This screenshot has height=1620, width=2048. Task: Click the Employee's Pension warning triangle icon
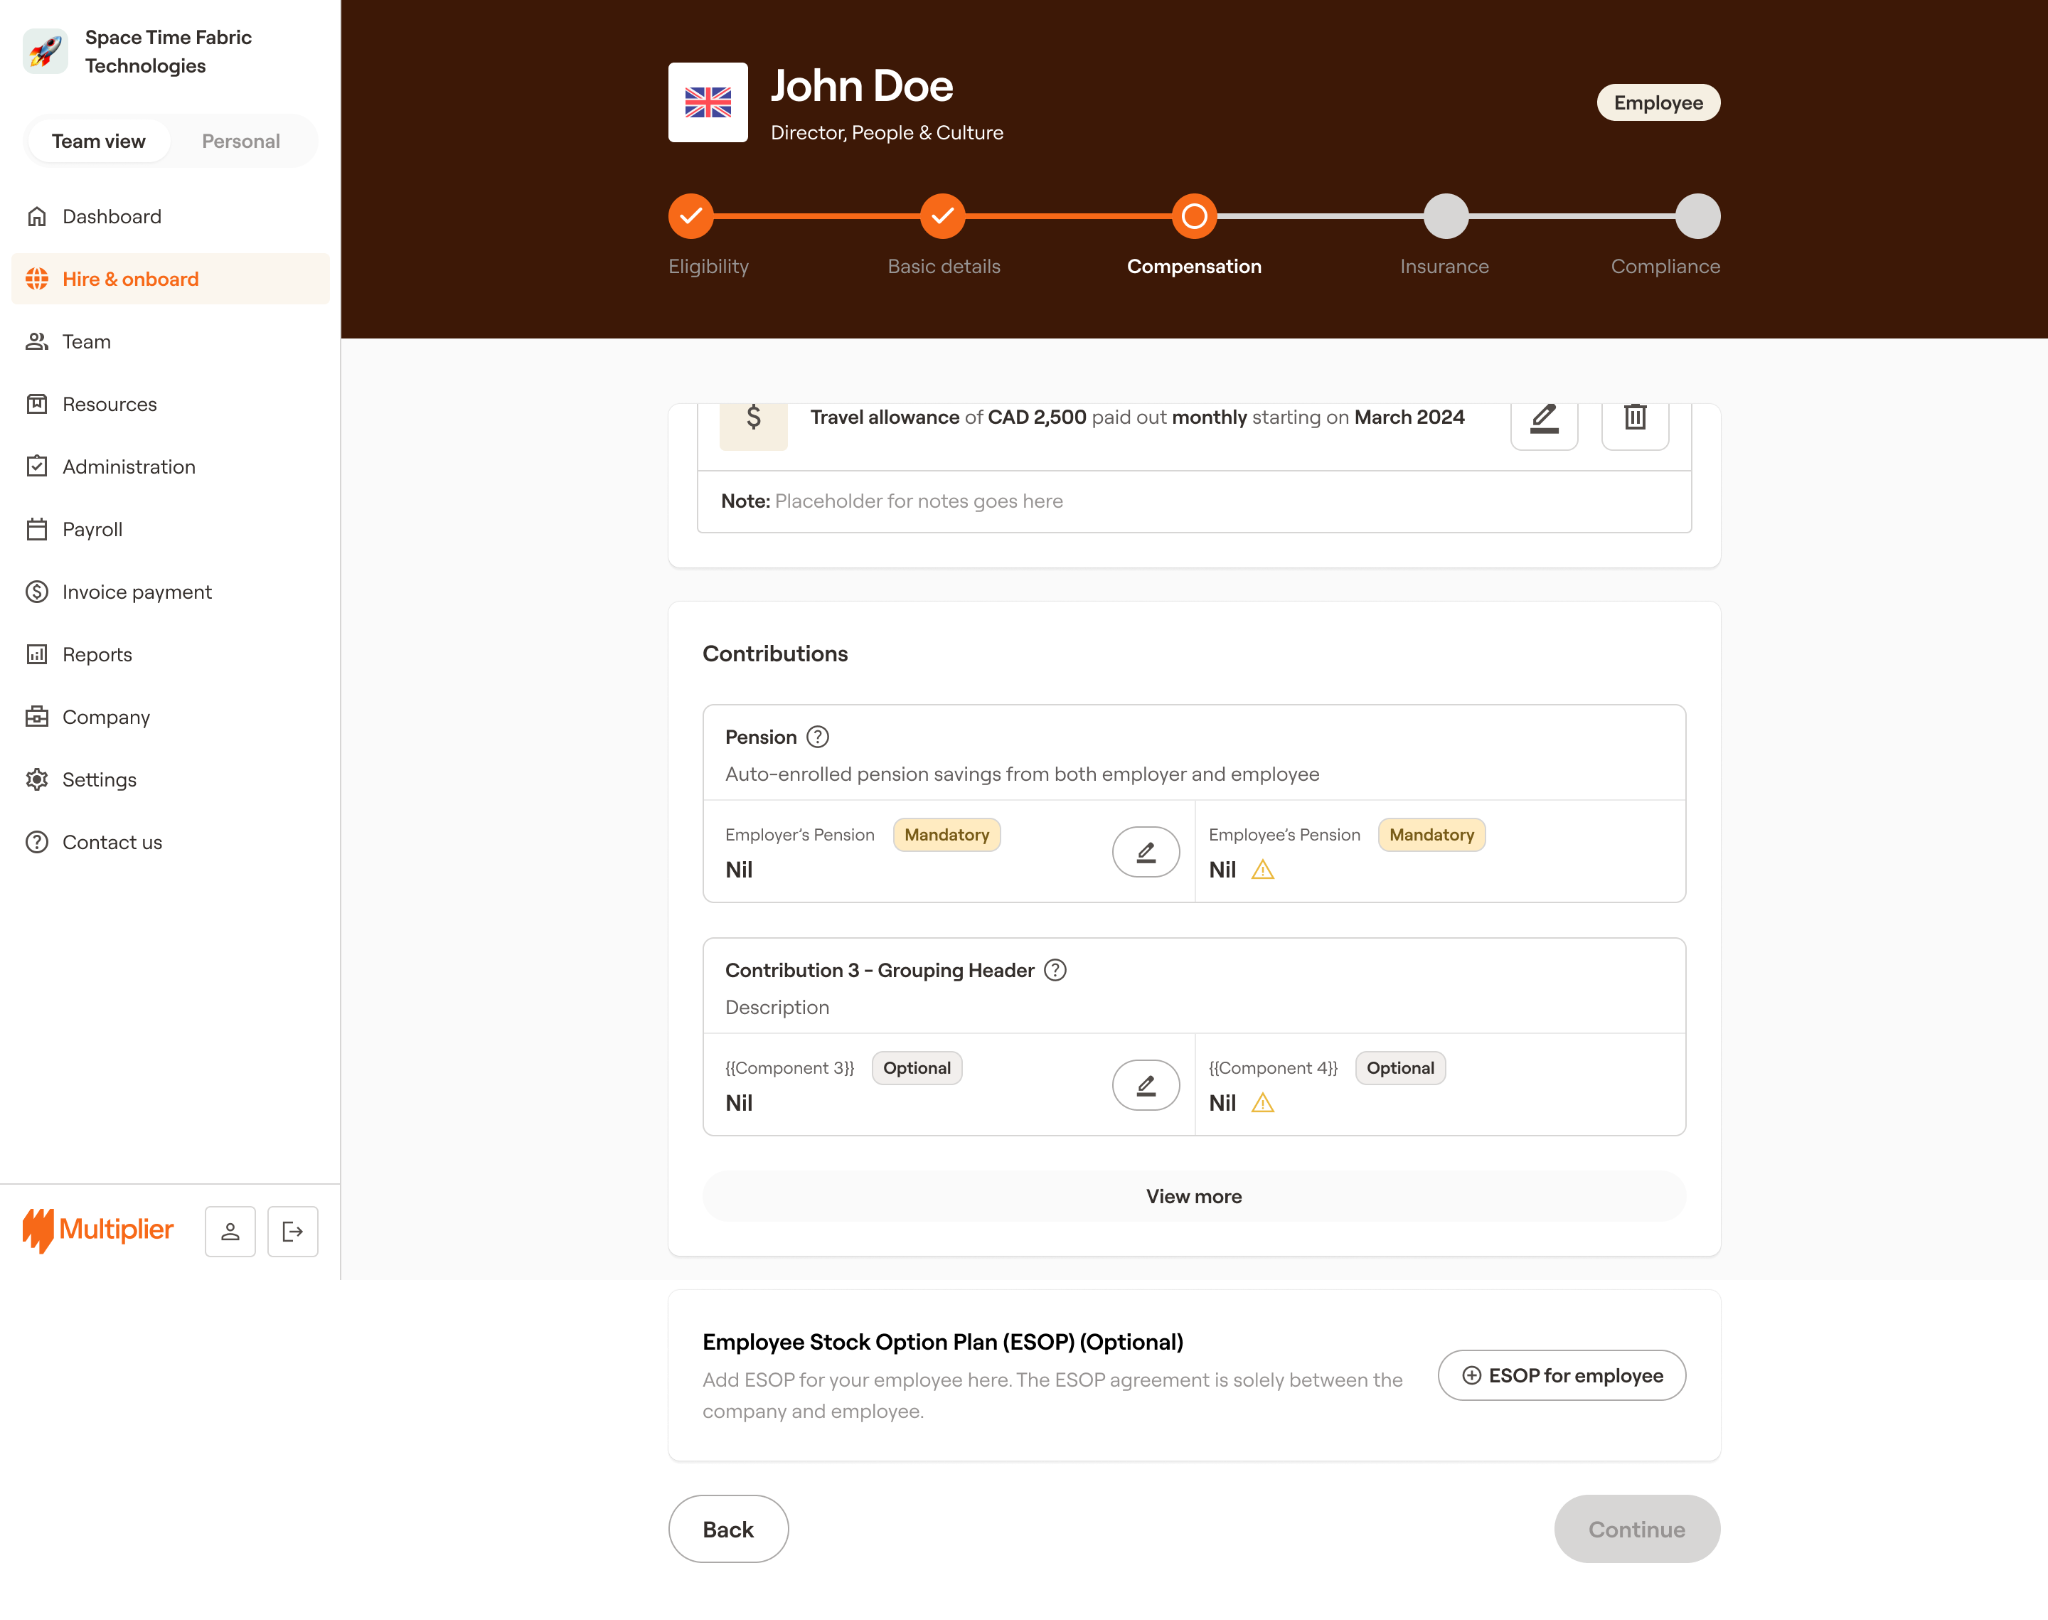tap(1263, 870)
